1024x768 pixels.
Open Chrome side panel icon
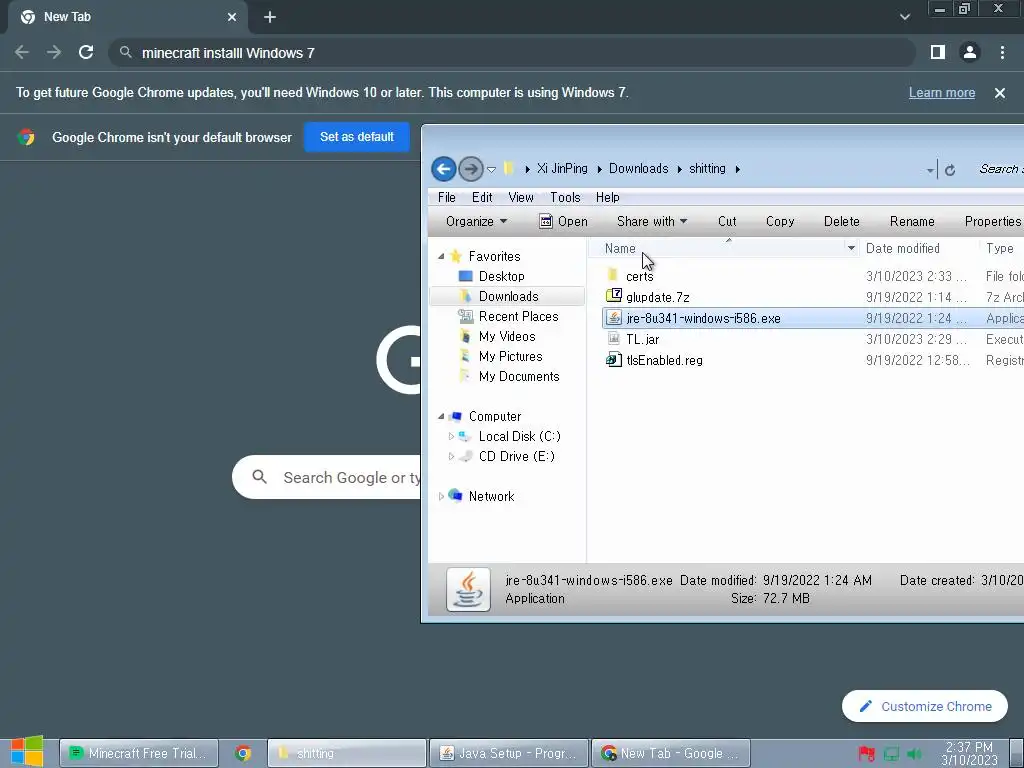click(938, 52)
